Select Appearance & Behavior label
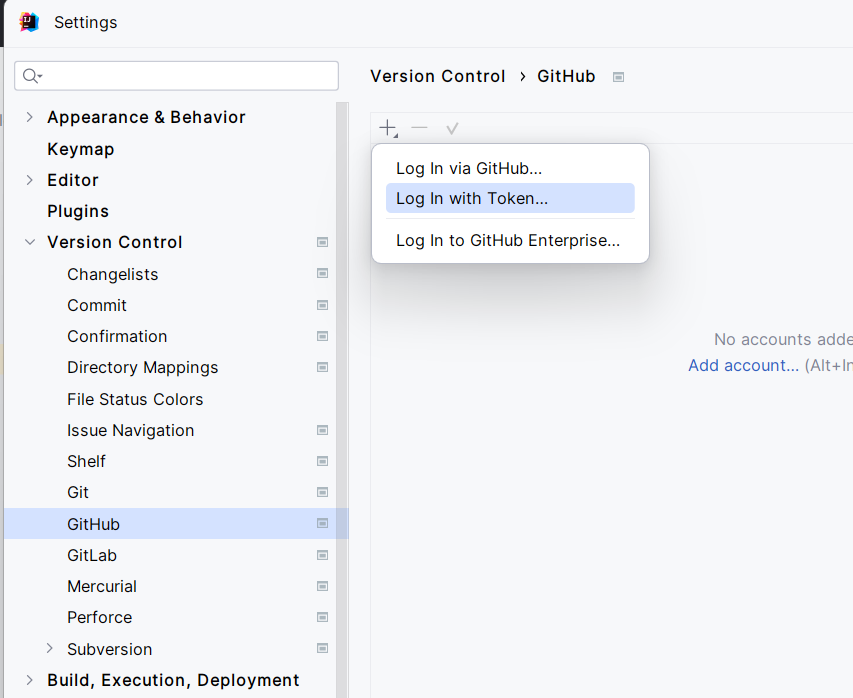853x698 pixels. [146, 117]
